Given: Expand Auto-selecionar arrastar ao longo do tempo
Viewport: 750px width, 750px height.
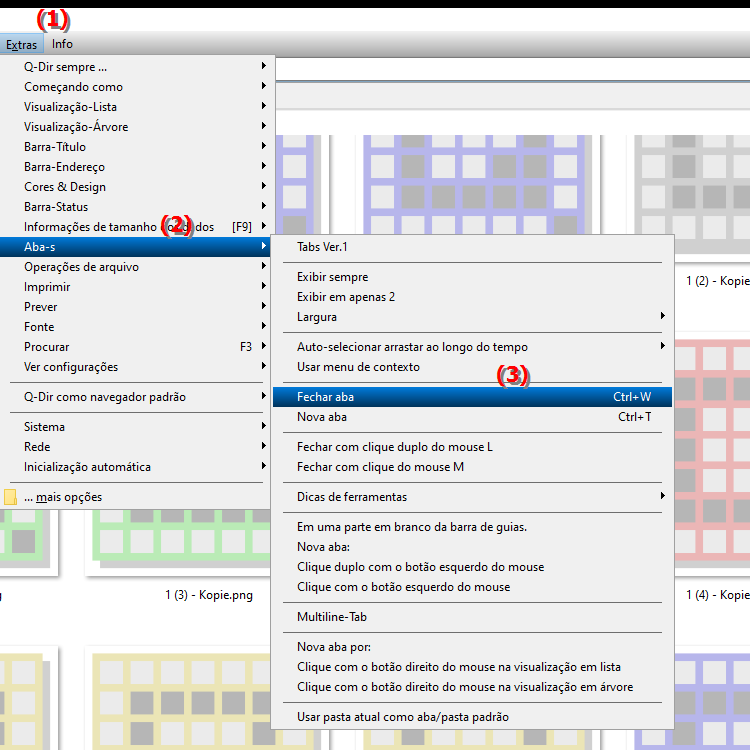Looking at the screenshot, I should [x=472, y=347].
